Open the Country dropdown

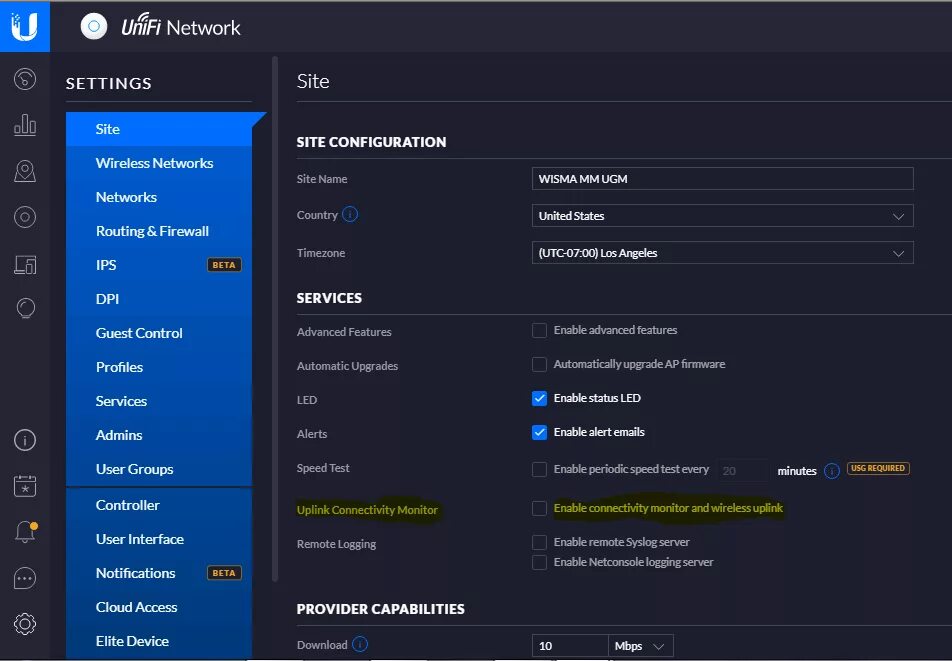tap(723, 216)
